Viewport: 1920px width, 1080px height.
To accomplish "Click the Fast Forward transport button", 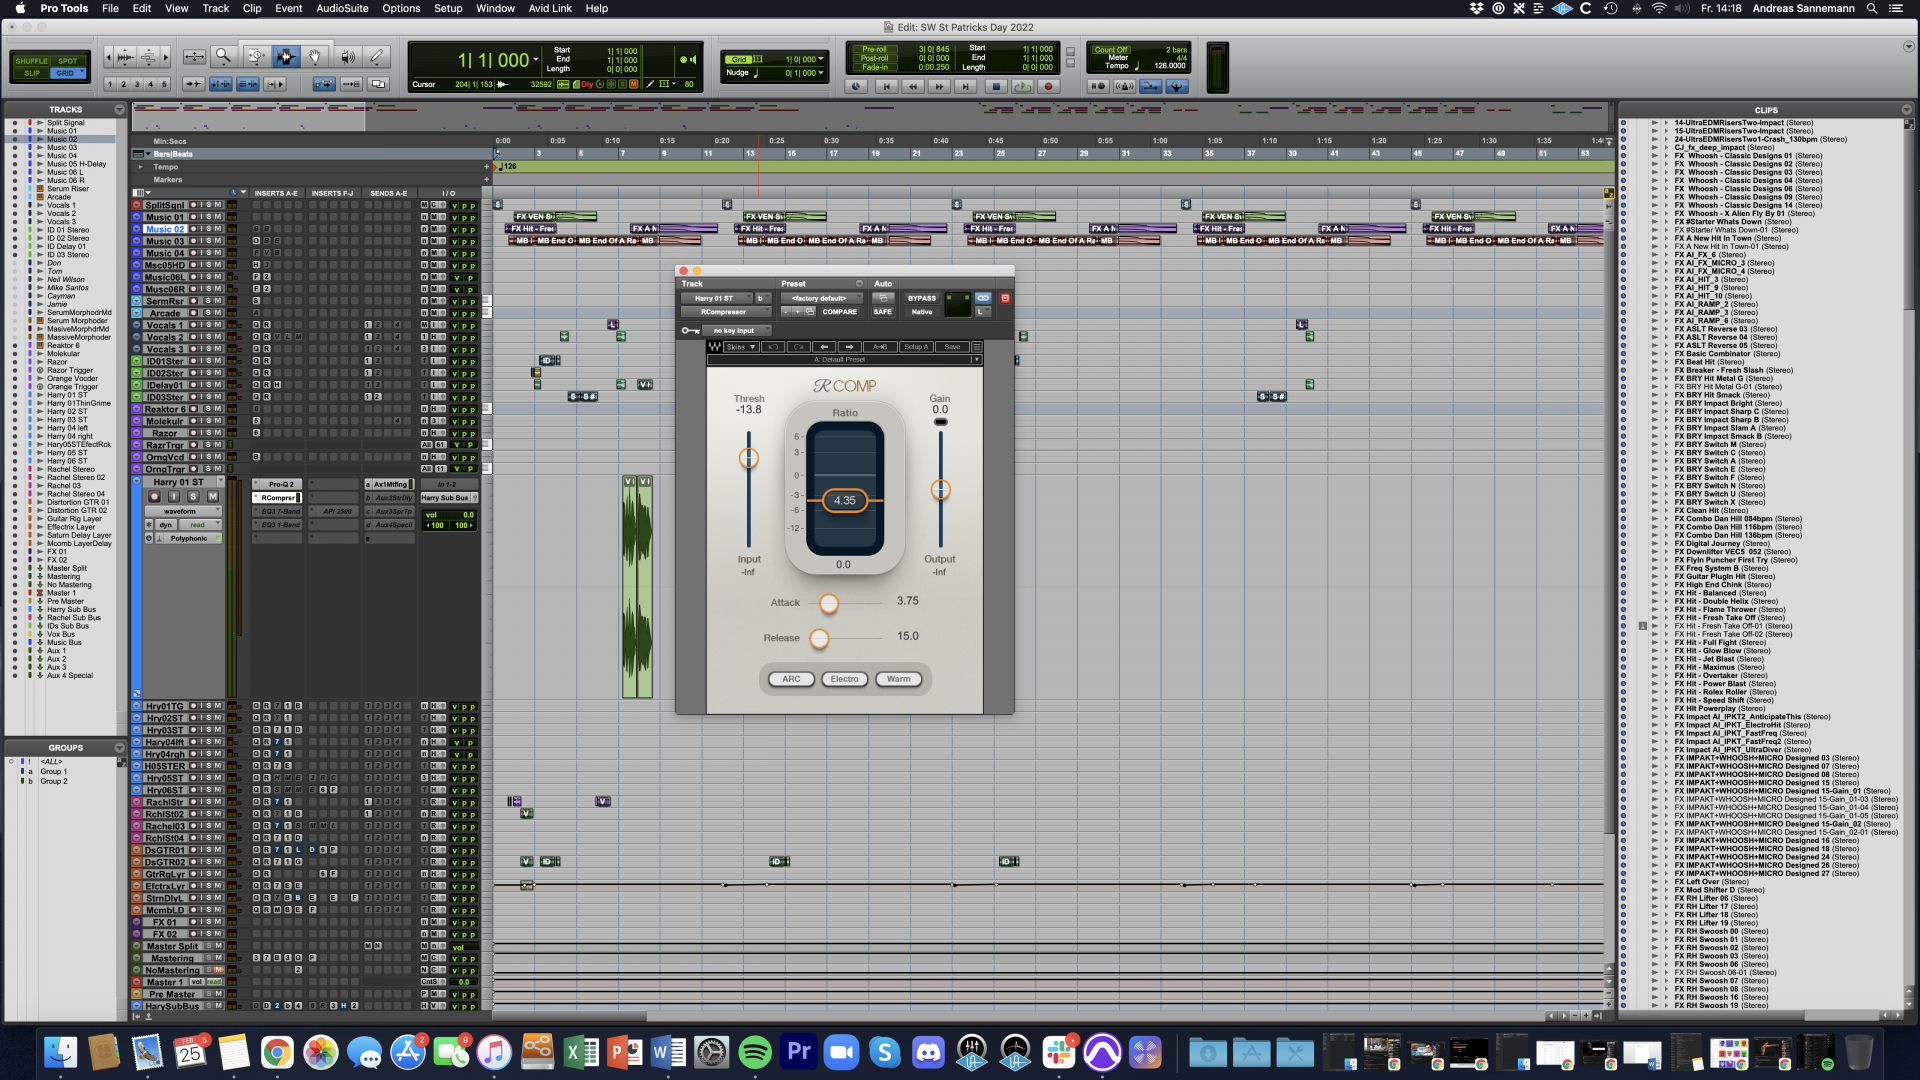I will [939, 87].
